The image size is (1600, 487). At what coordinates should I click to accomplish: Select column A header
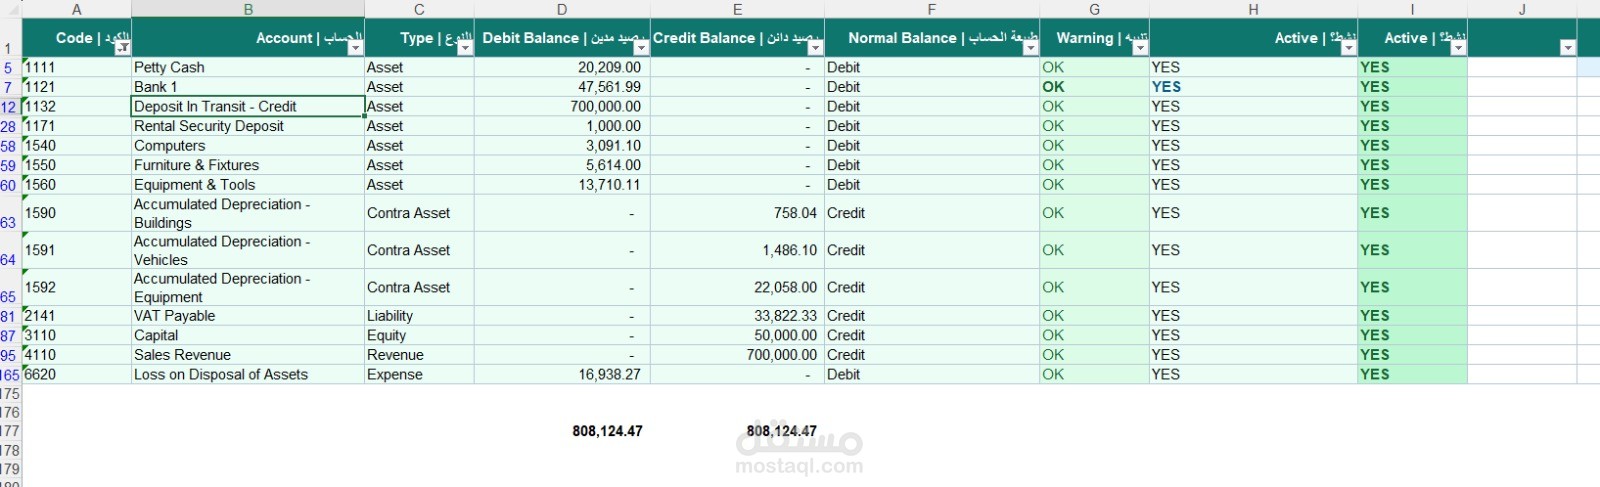(x=76, y=9)
